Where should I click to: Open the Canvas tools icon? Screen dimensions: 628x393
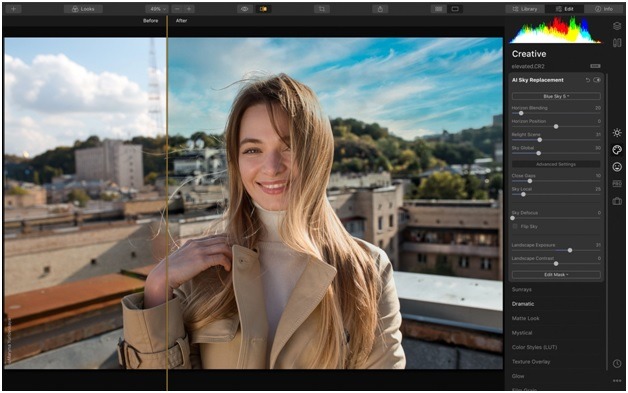(617, 42)
